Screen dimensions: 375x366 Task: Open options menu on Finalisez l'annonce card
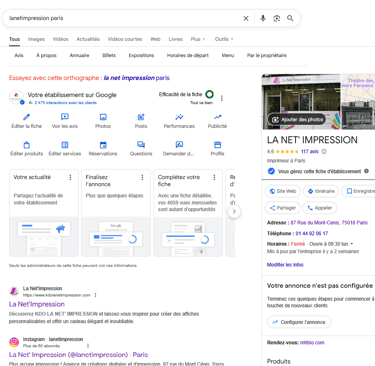[142, 177]
